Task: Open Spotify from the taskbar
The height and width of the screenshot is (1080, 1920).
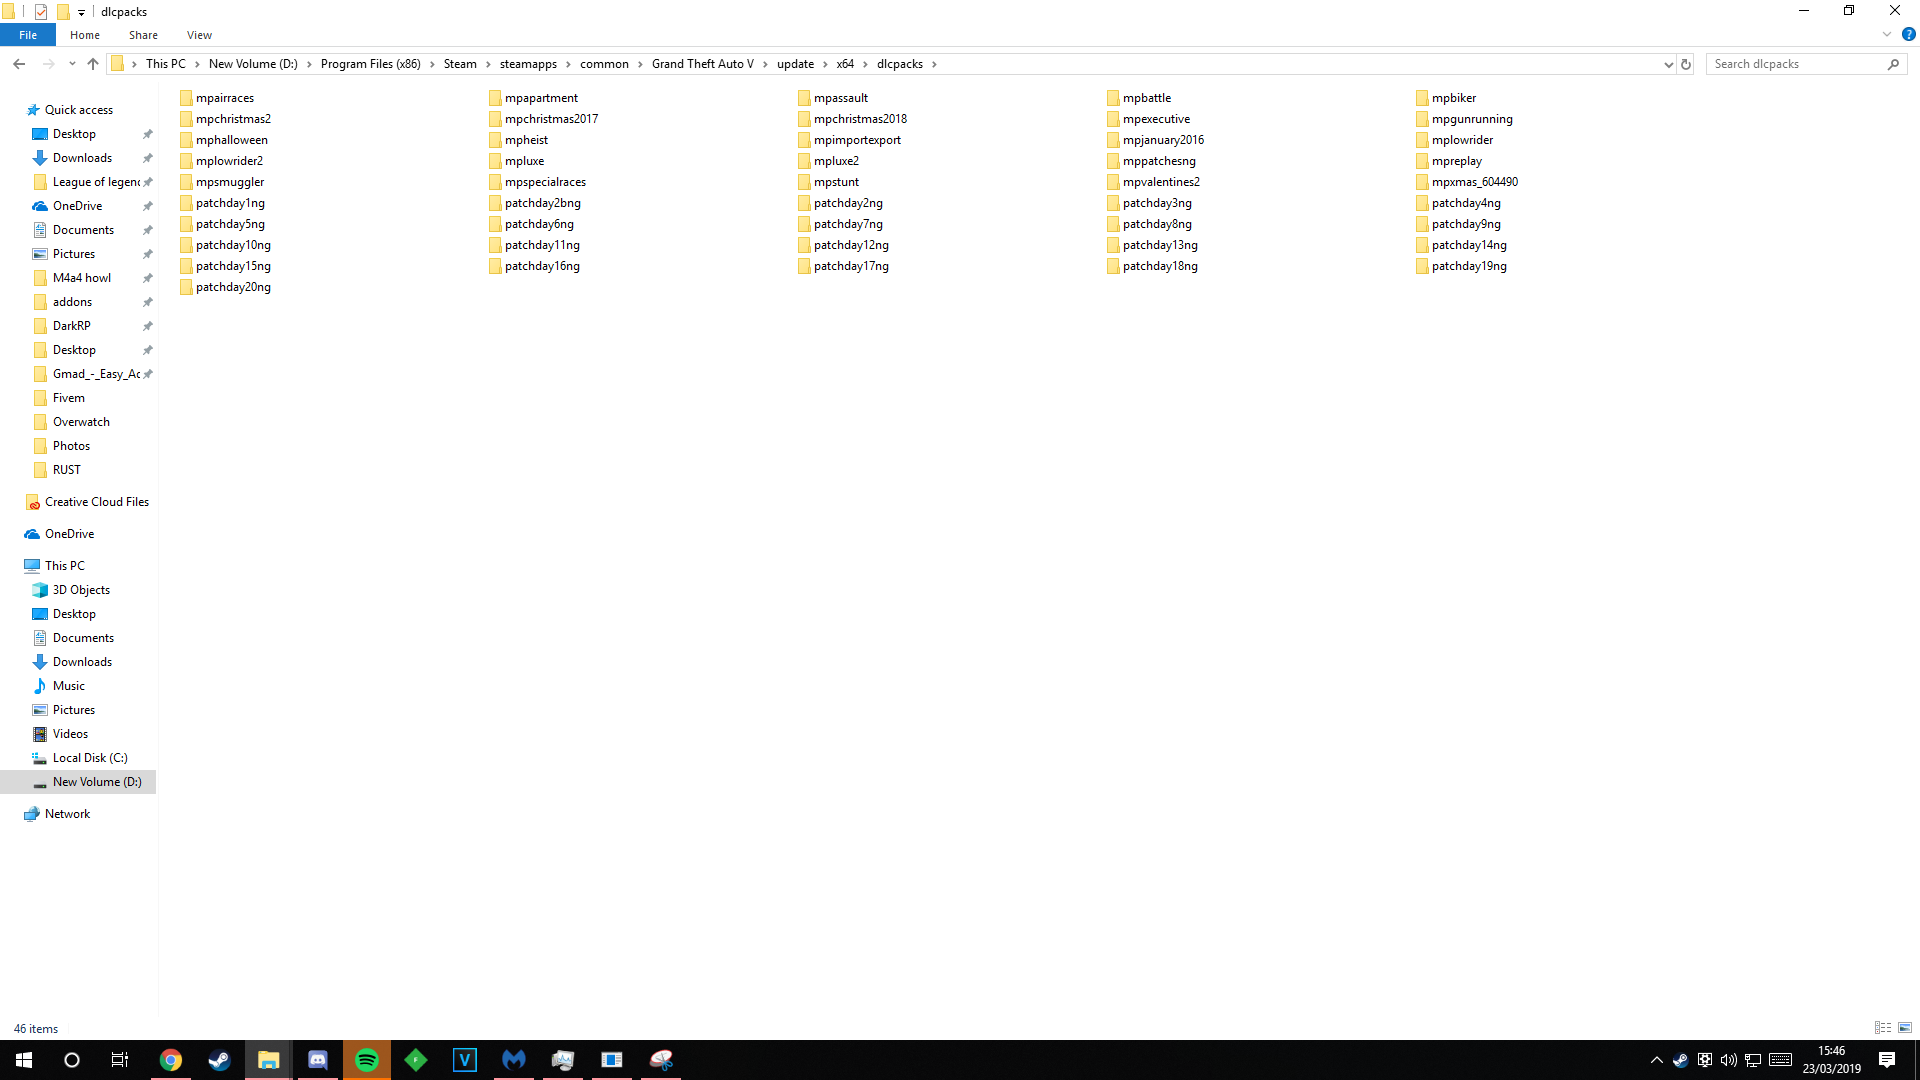Action: [367, 1060]
